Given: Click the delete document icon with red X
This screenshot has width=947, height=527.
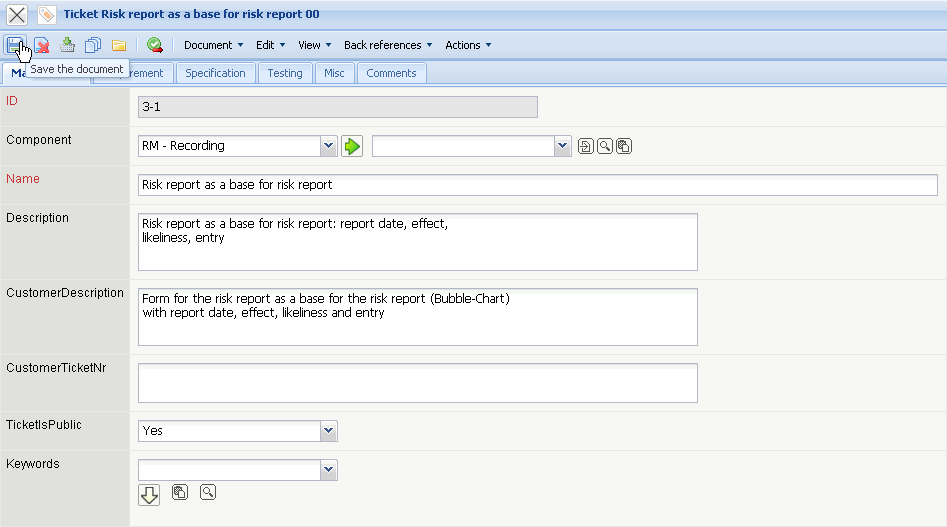Looking at the screenshot, I should [42, 45].
